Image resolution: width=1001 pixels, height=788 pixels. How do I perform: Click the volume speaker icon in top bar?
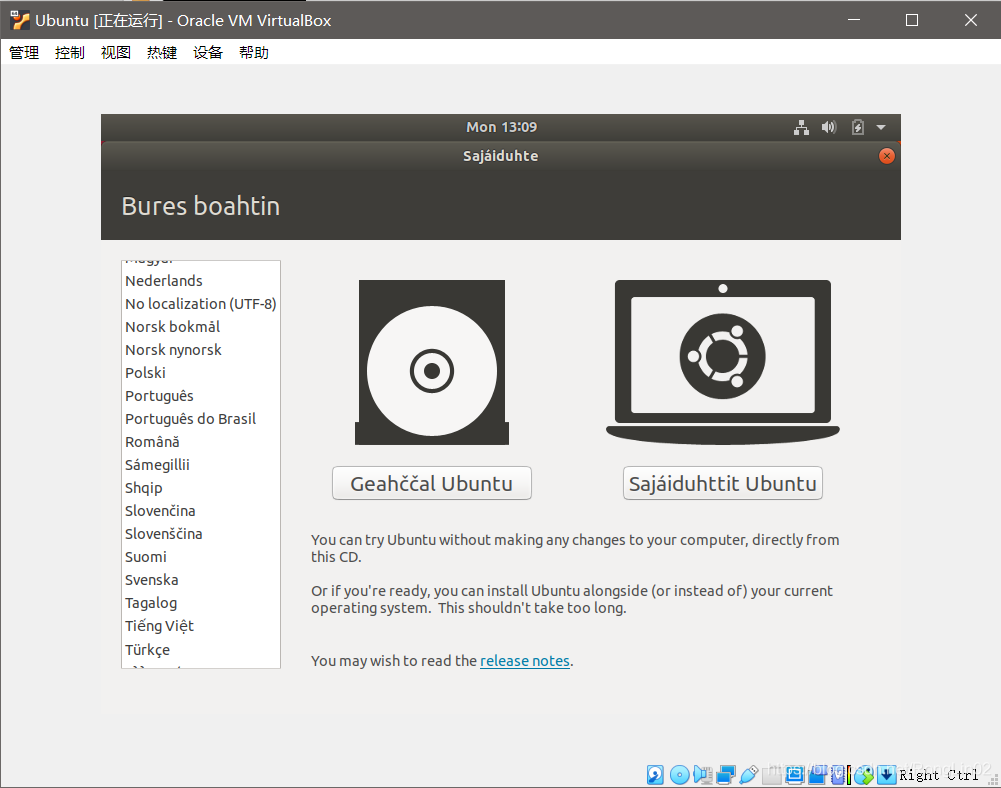coord(829,127)
